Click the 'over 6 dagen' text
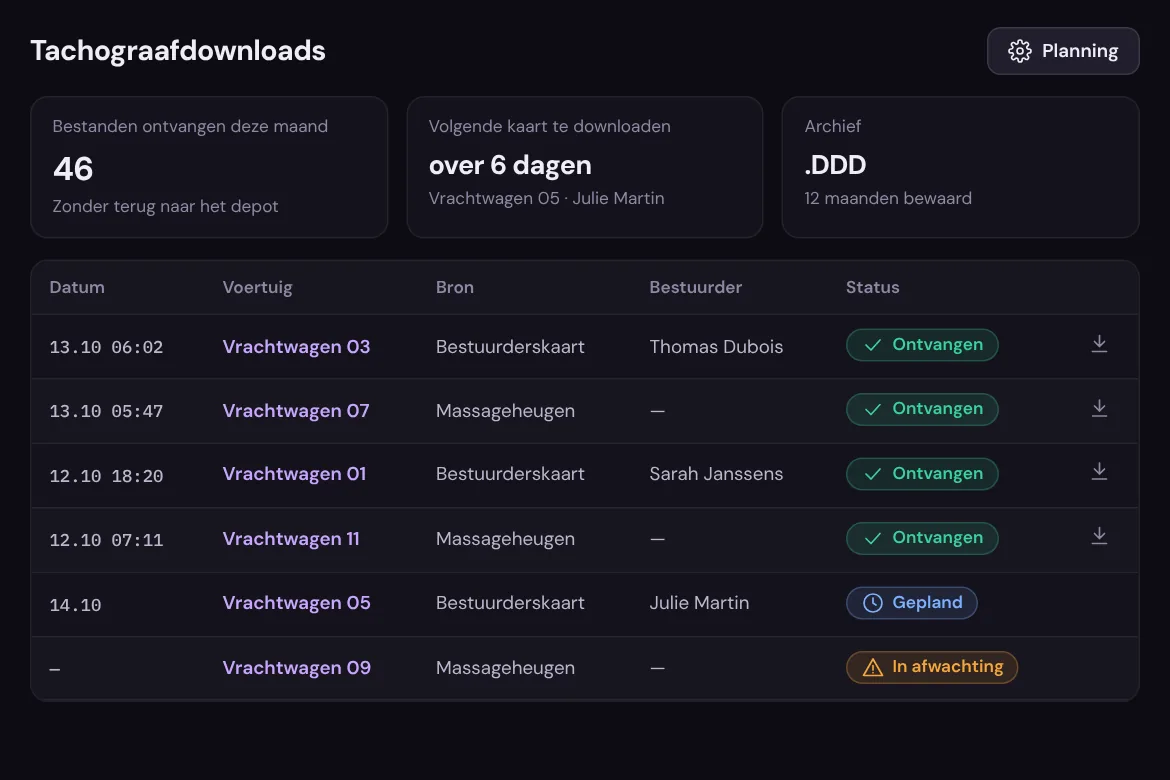Screen dimensions: 1170x780 click(x=510, y=165)
